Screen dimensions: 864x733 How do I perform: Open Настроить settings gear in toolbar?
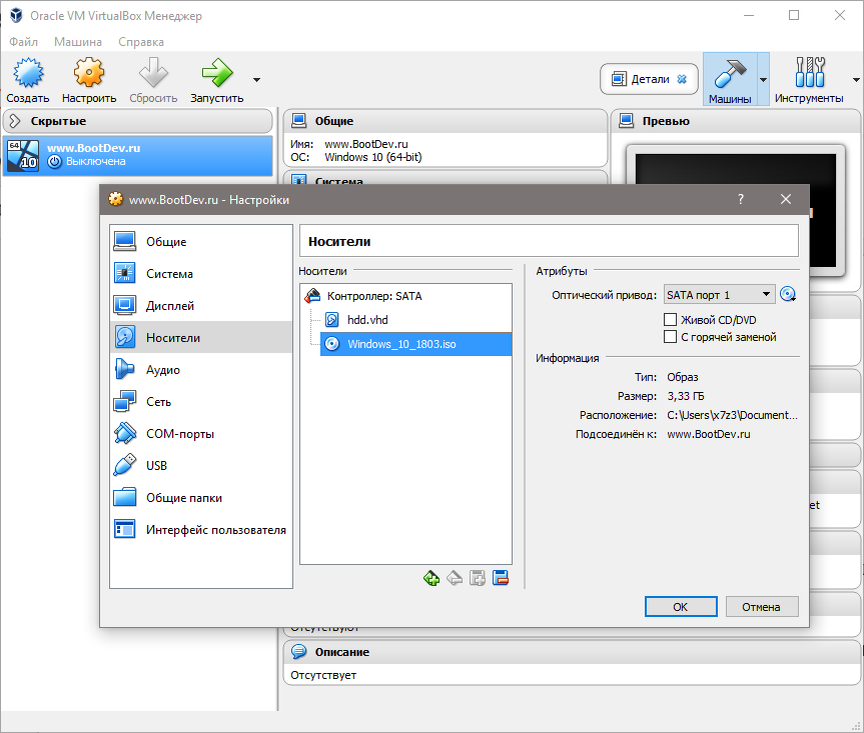(89, 73)
